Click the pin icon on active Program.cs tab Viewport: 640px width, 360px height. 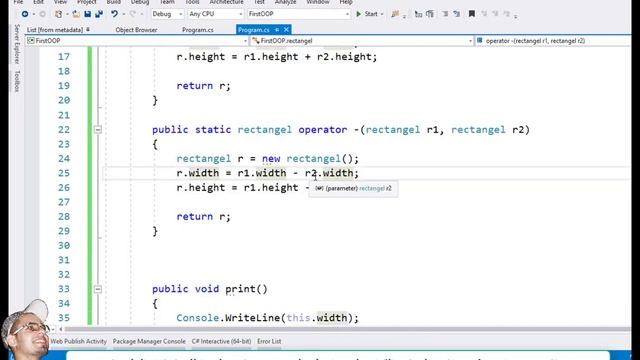[277, 30]
